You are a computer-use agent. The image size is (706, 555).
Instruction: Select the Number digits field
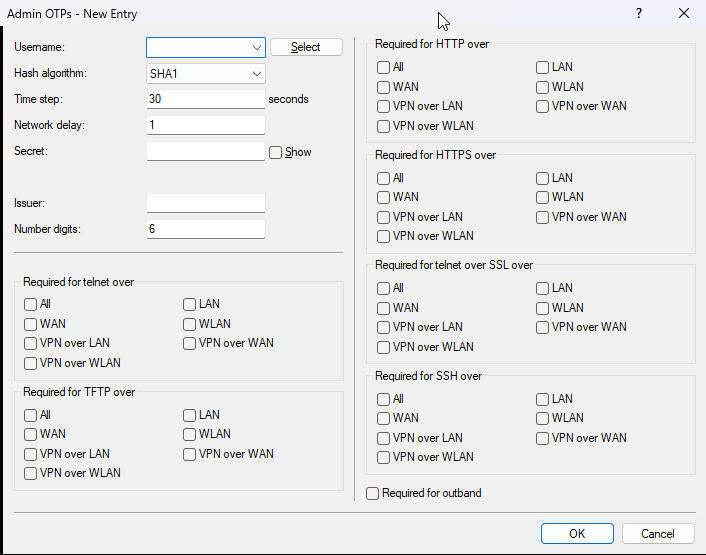(205, 229)
